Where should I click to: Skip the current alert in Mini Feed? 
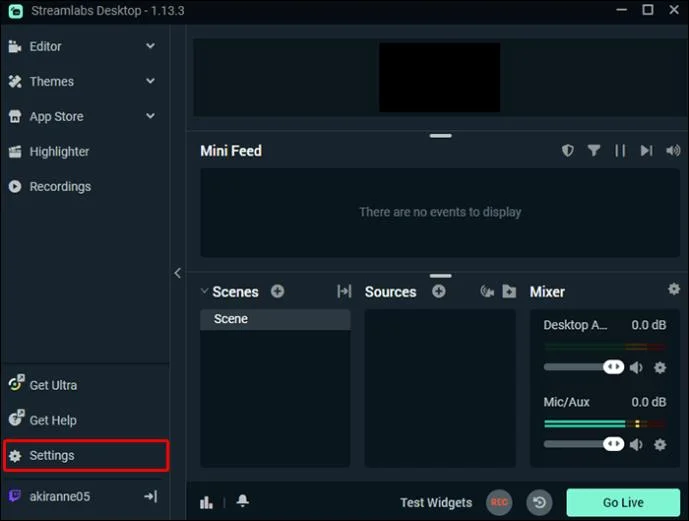pyautogui.click(x=646, y=151)
